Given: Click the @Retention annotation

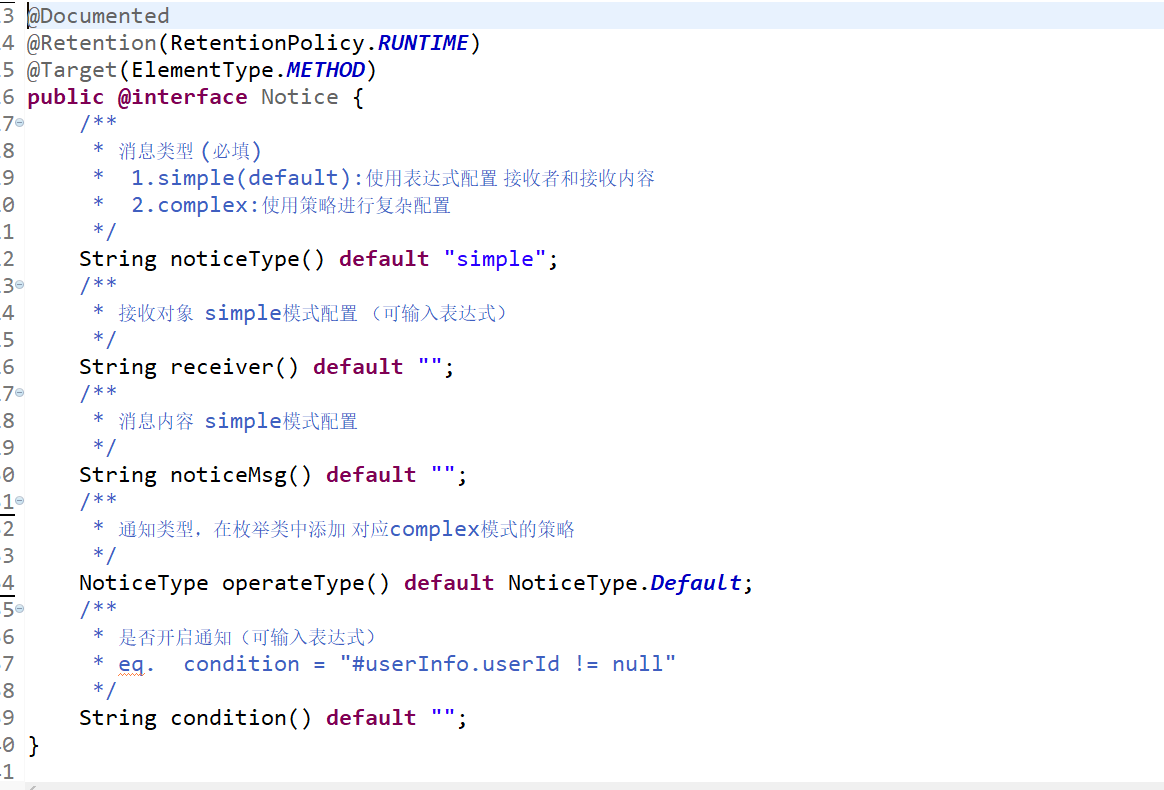Looking at the screenshot, I should point(91,43).
